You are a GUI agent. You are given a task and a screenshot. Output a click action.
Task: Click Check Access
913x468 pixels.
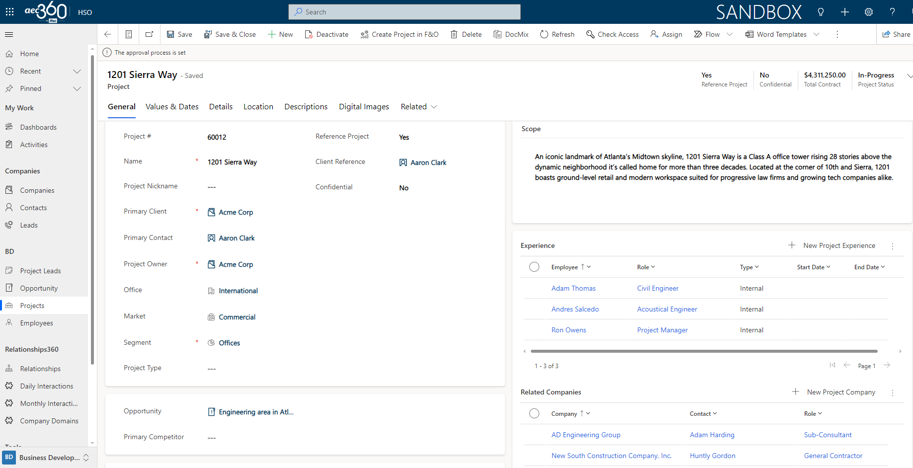(612, 34)
